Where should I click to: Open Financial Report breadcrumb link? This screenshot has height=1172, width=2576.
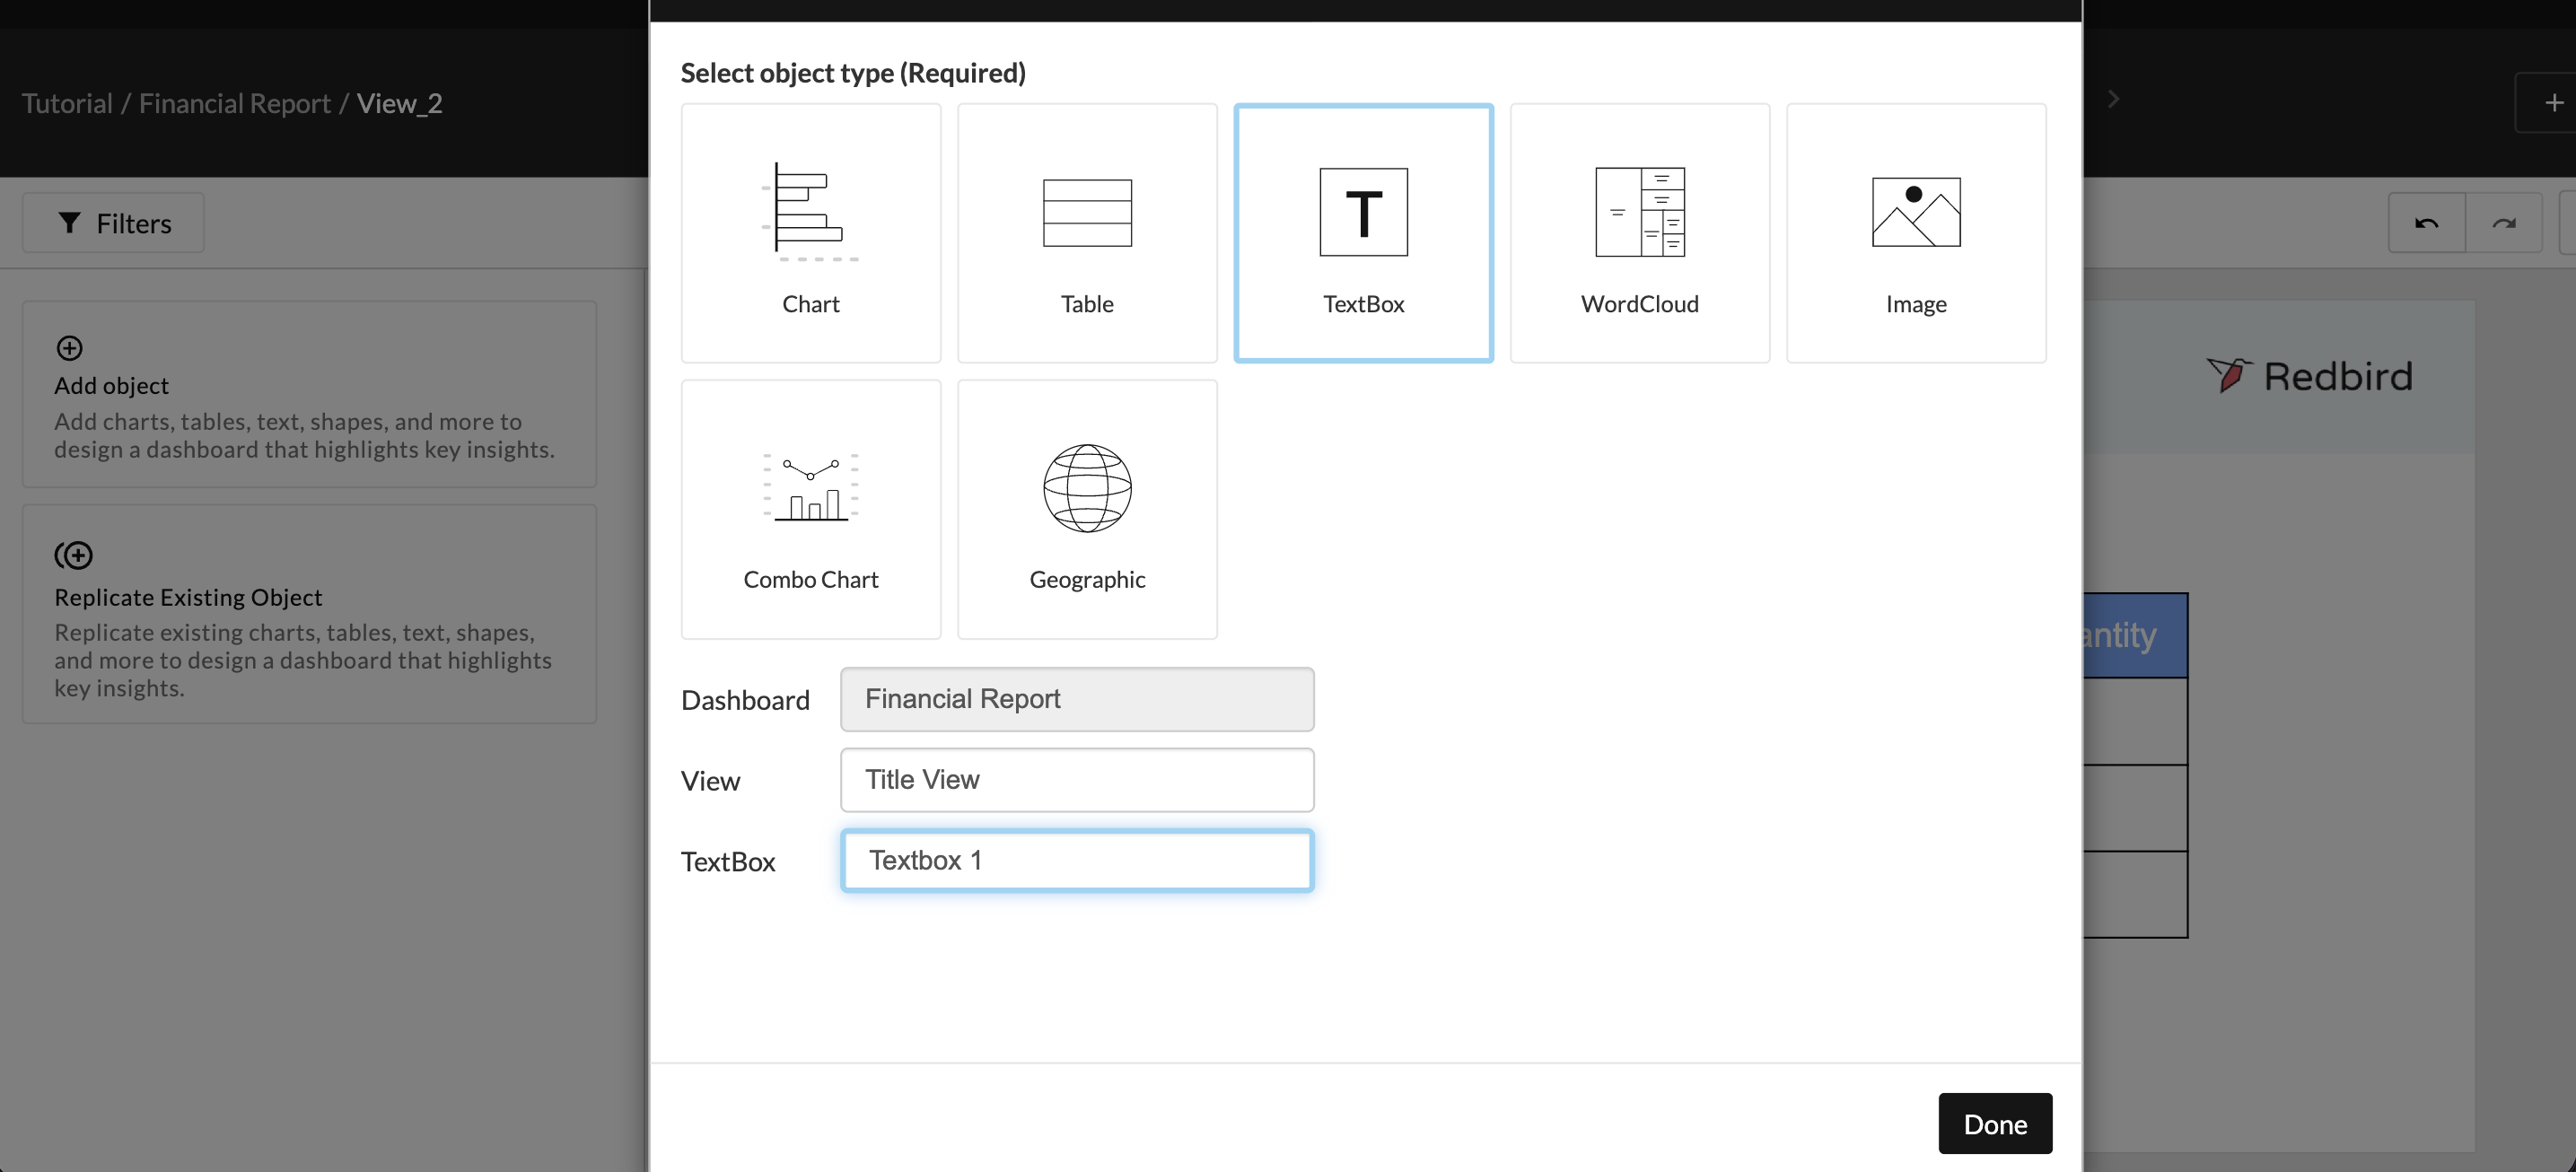234,103
